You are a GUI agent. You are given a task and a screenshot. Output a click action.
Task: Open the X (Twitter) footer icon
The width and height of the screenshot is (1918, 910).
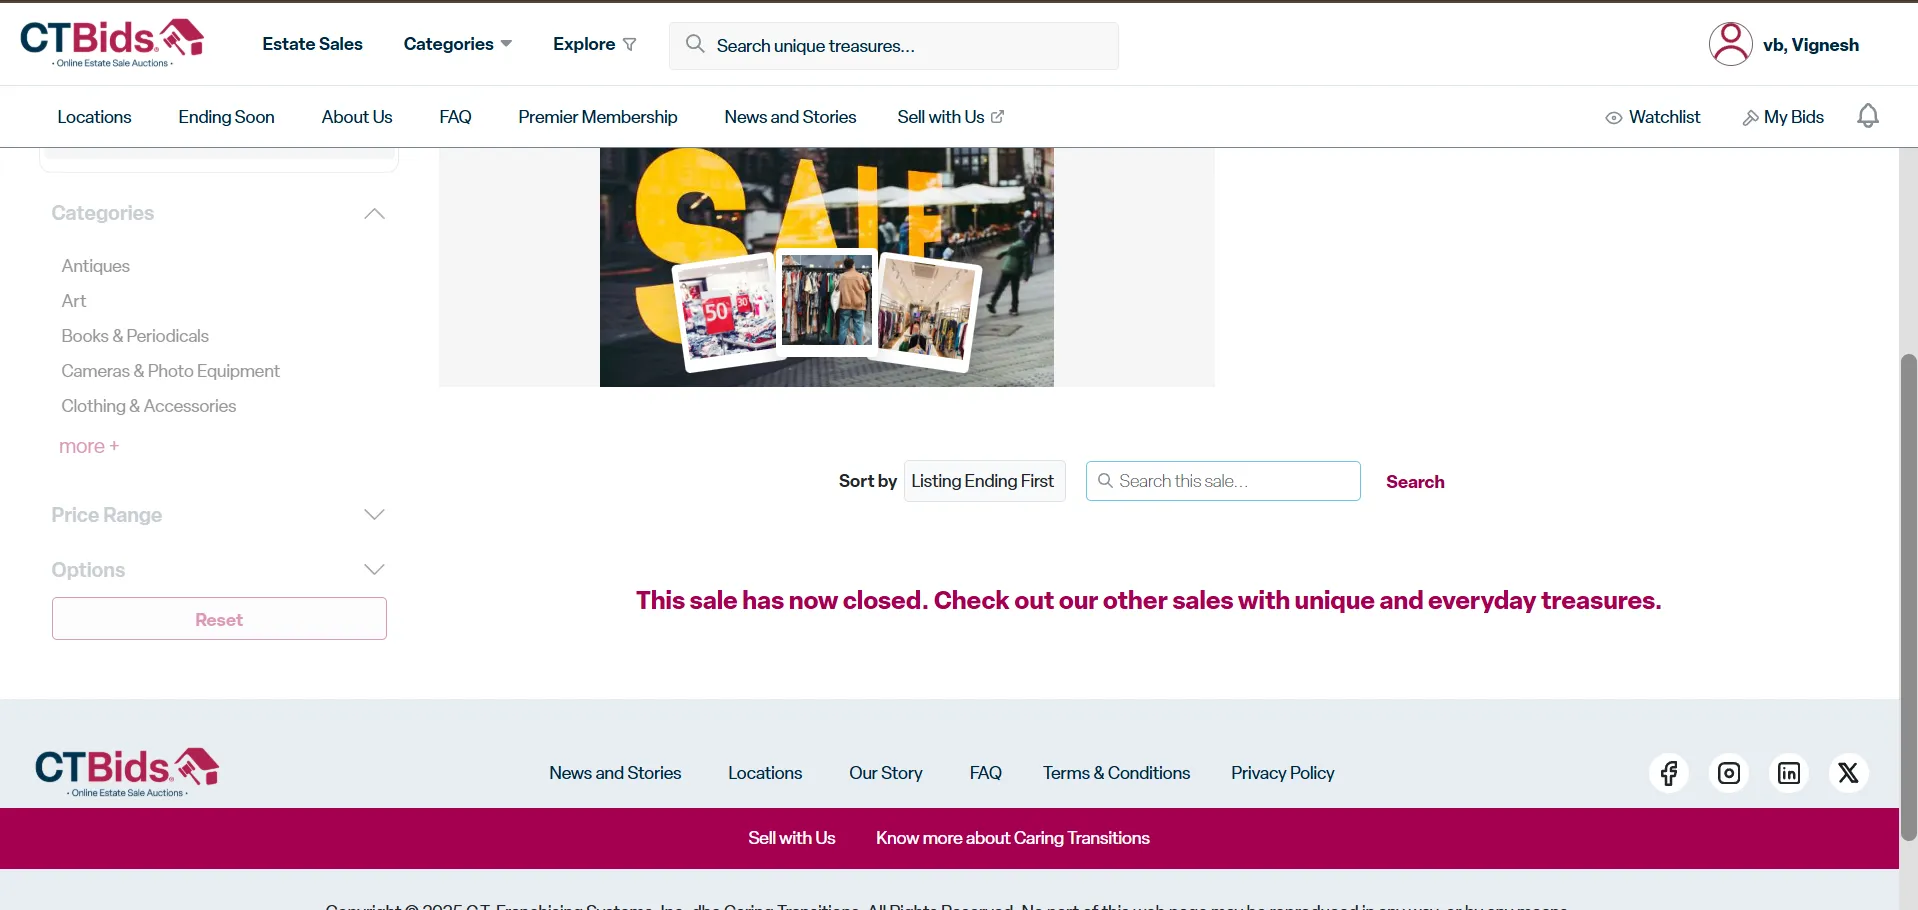coord(1848,773)
